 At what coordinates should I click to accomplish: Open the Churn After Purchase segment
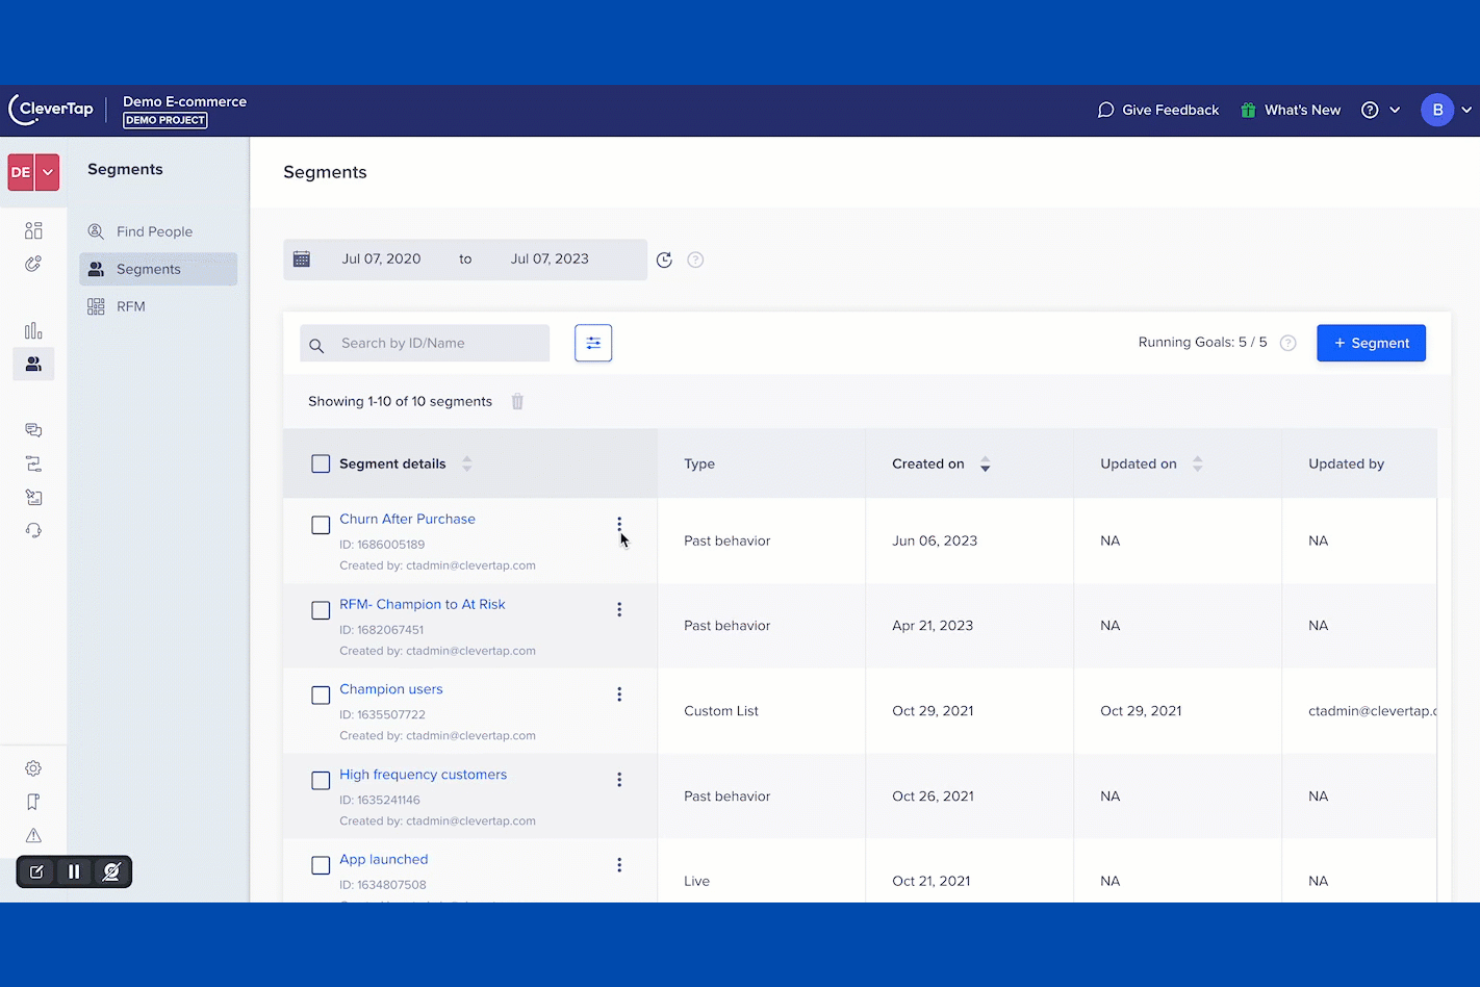click(407, 519)
